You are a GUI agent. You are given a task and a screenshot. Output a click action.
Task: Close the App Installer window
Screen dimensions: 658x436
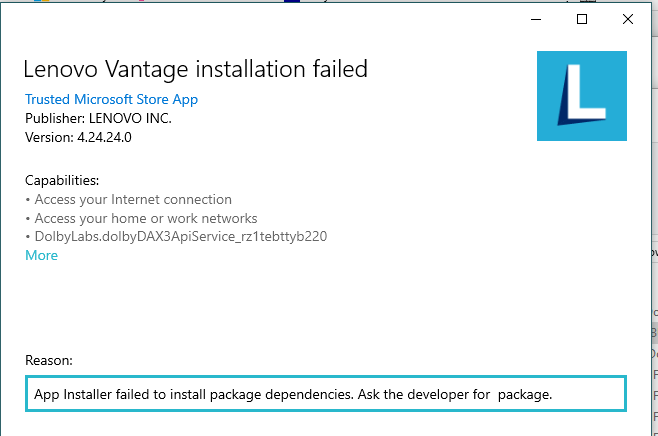click(x=627, y=19)
